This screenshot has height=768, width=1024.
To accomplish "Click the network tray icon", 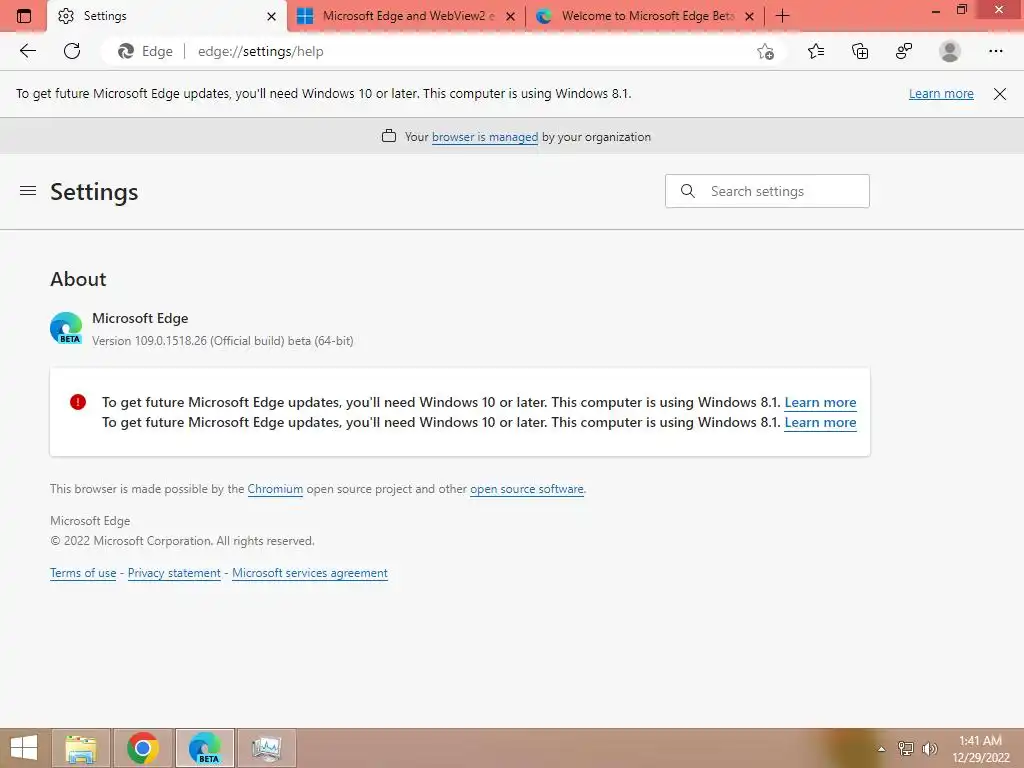I will point(906,748).
